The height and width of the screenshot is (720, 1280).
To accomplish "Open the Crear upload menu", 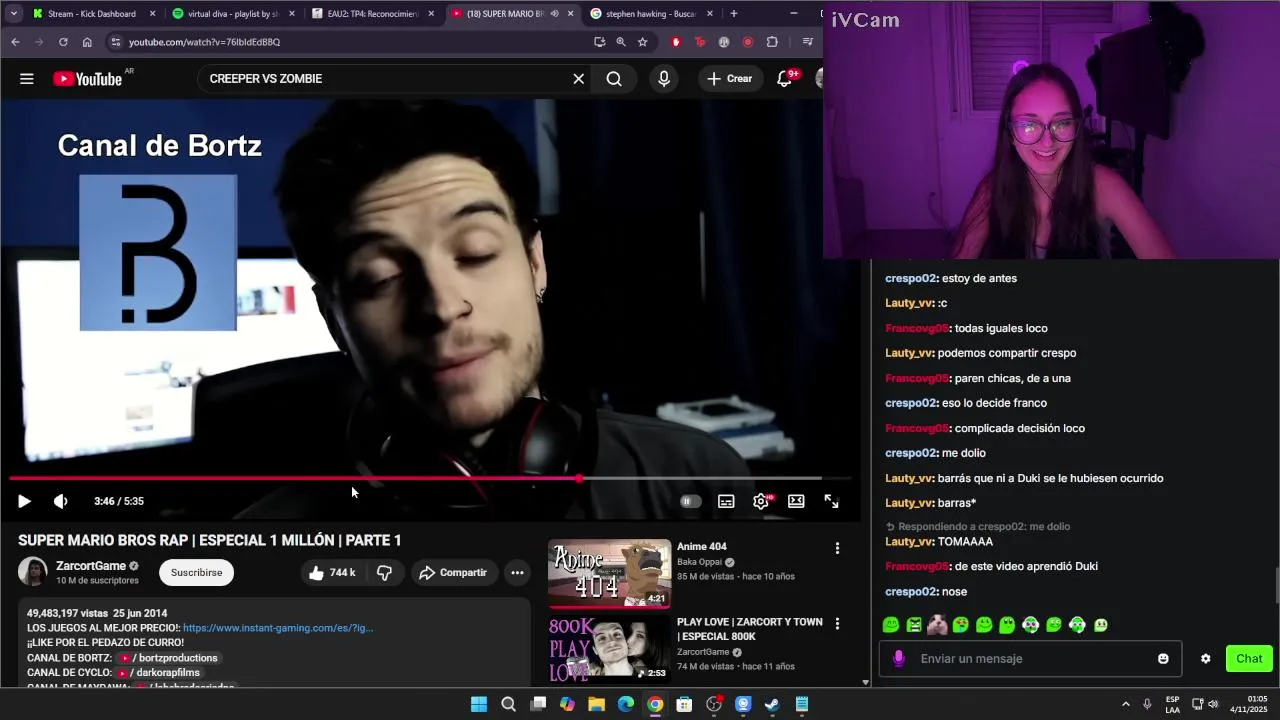I will 730,79.
